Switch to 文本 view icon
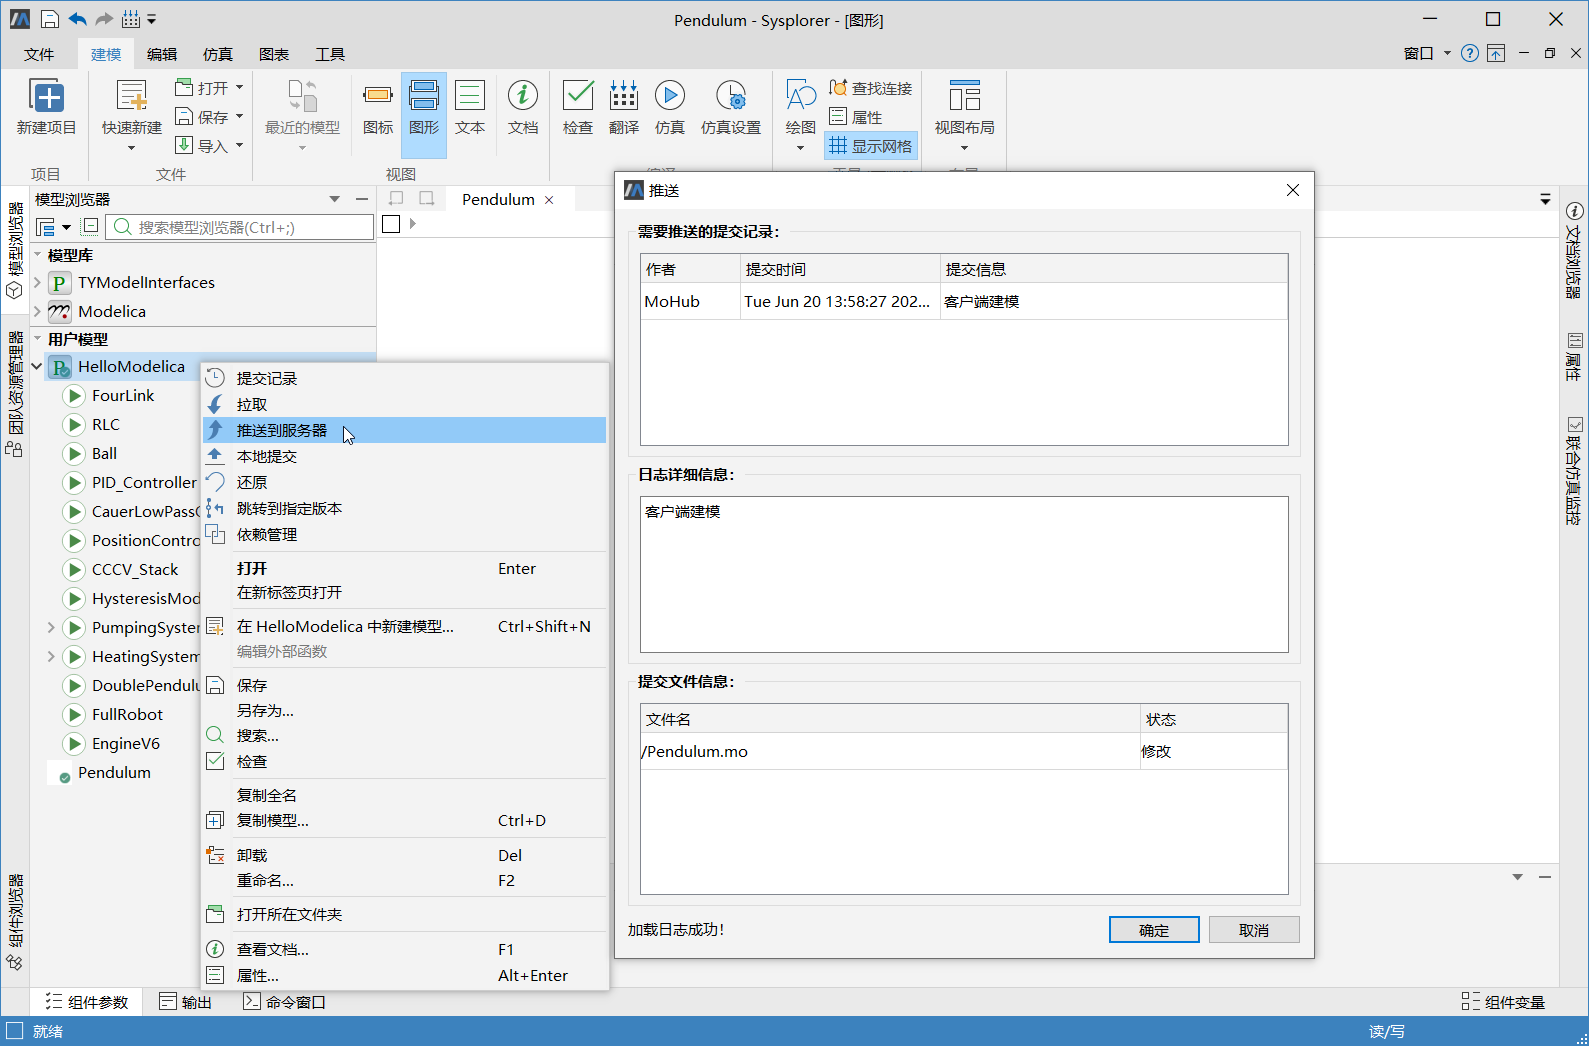 (470, 95)
